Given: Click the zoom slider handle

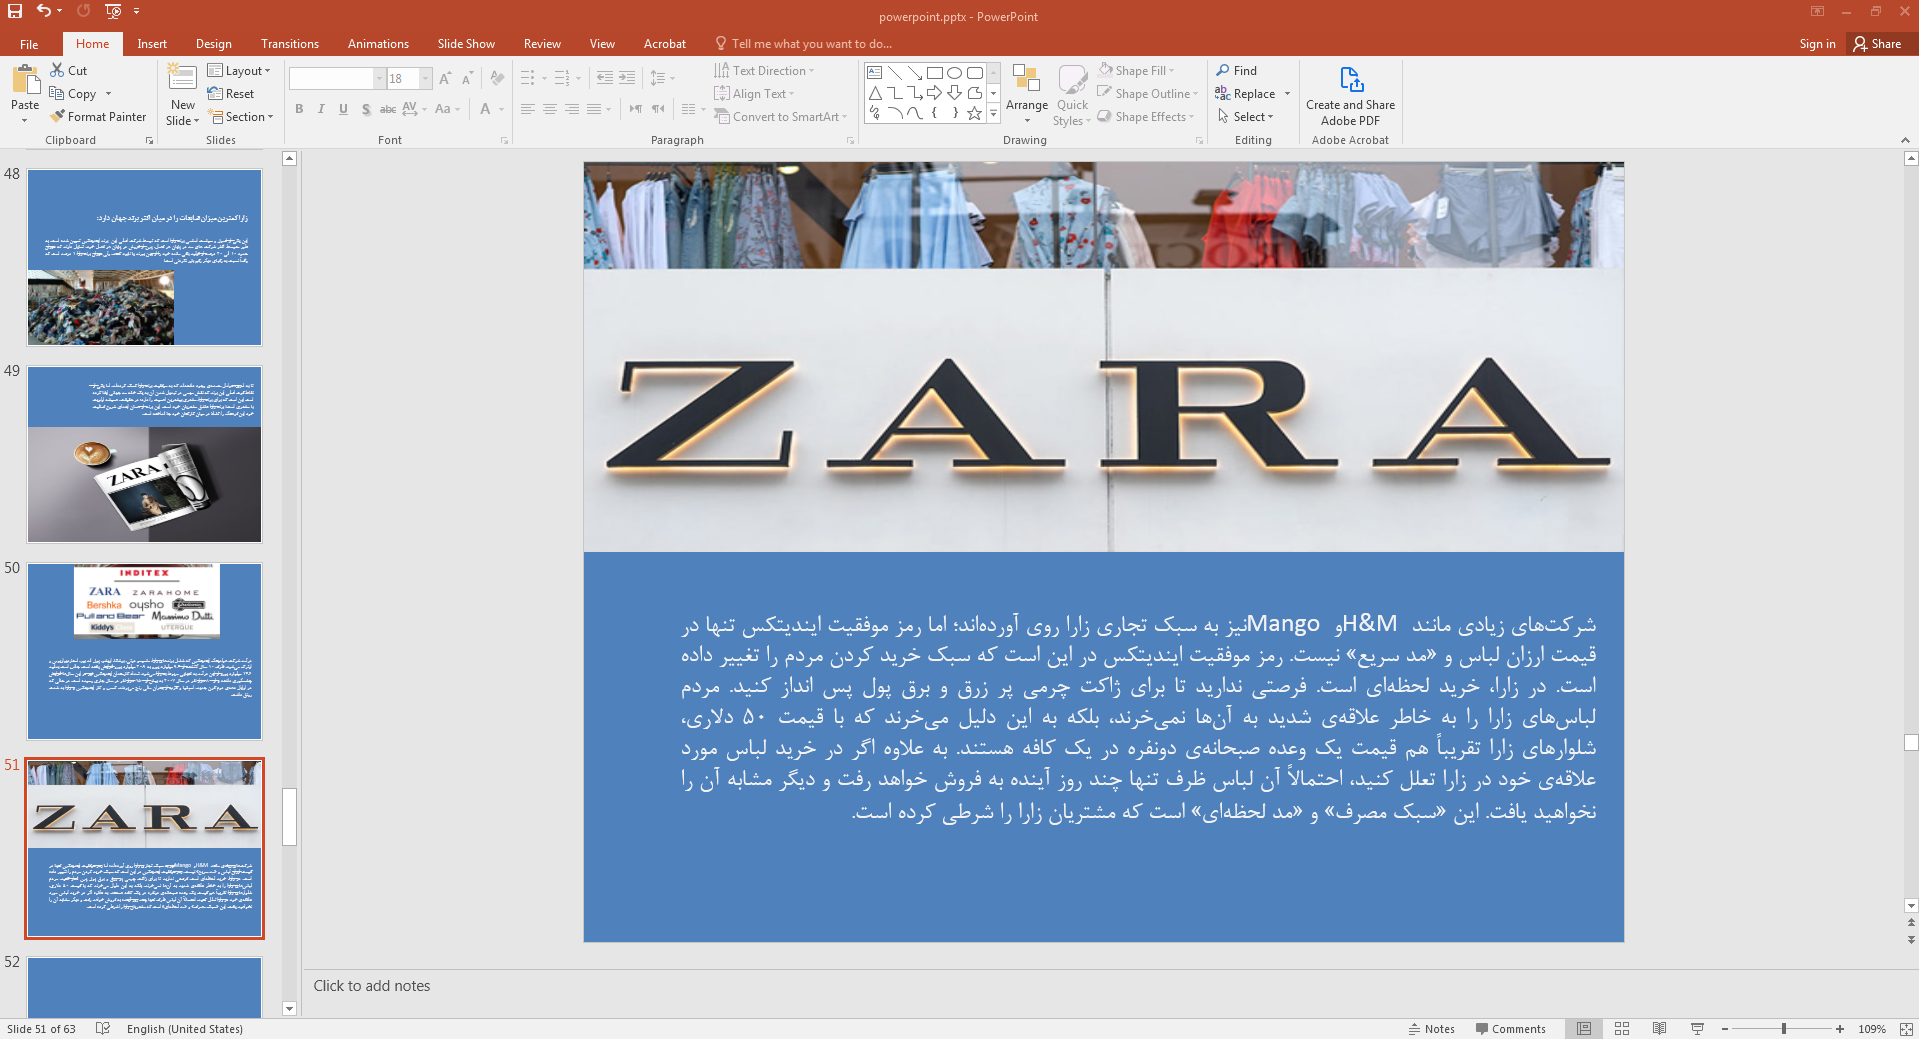Looking at the screenshot, I should click(x=1783, y=1029).
